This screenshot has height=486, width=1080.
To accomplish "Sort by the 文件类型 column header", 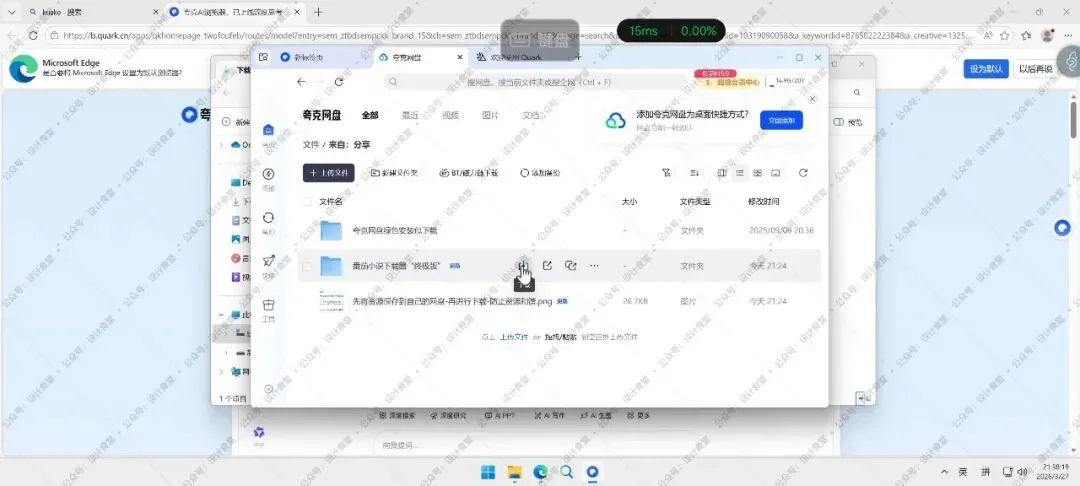I will pos(695,202).
